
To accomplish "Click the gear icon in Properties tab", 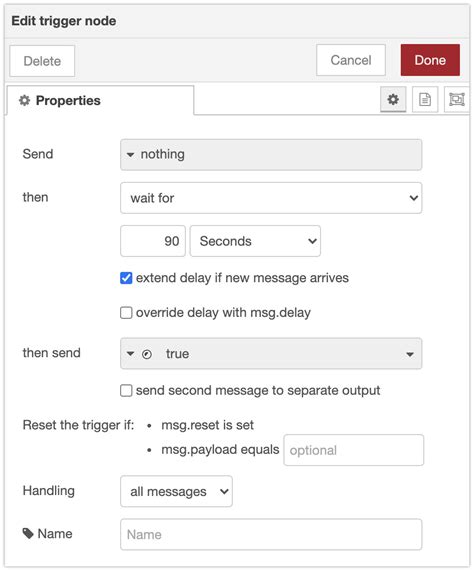I will [x=24, y=100].
